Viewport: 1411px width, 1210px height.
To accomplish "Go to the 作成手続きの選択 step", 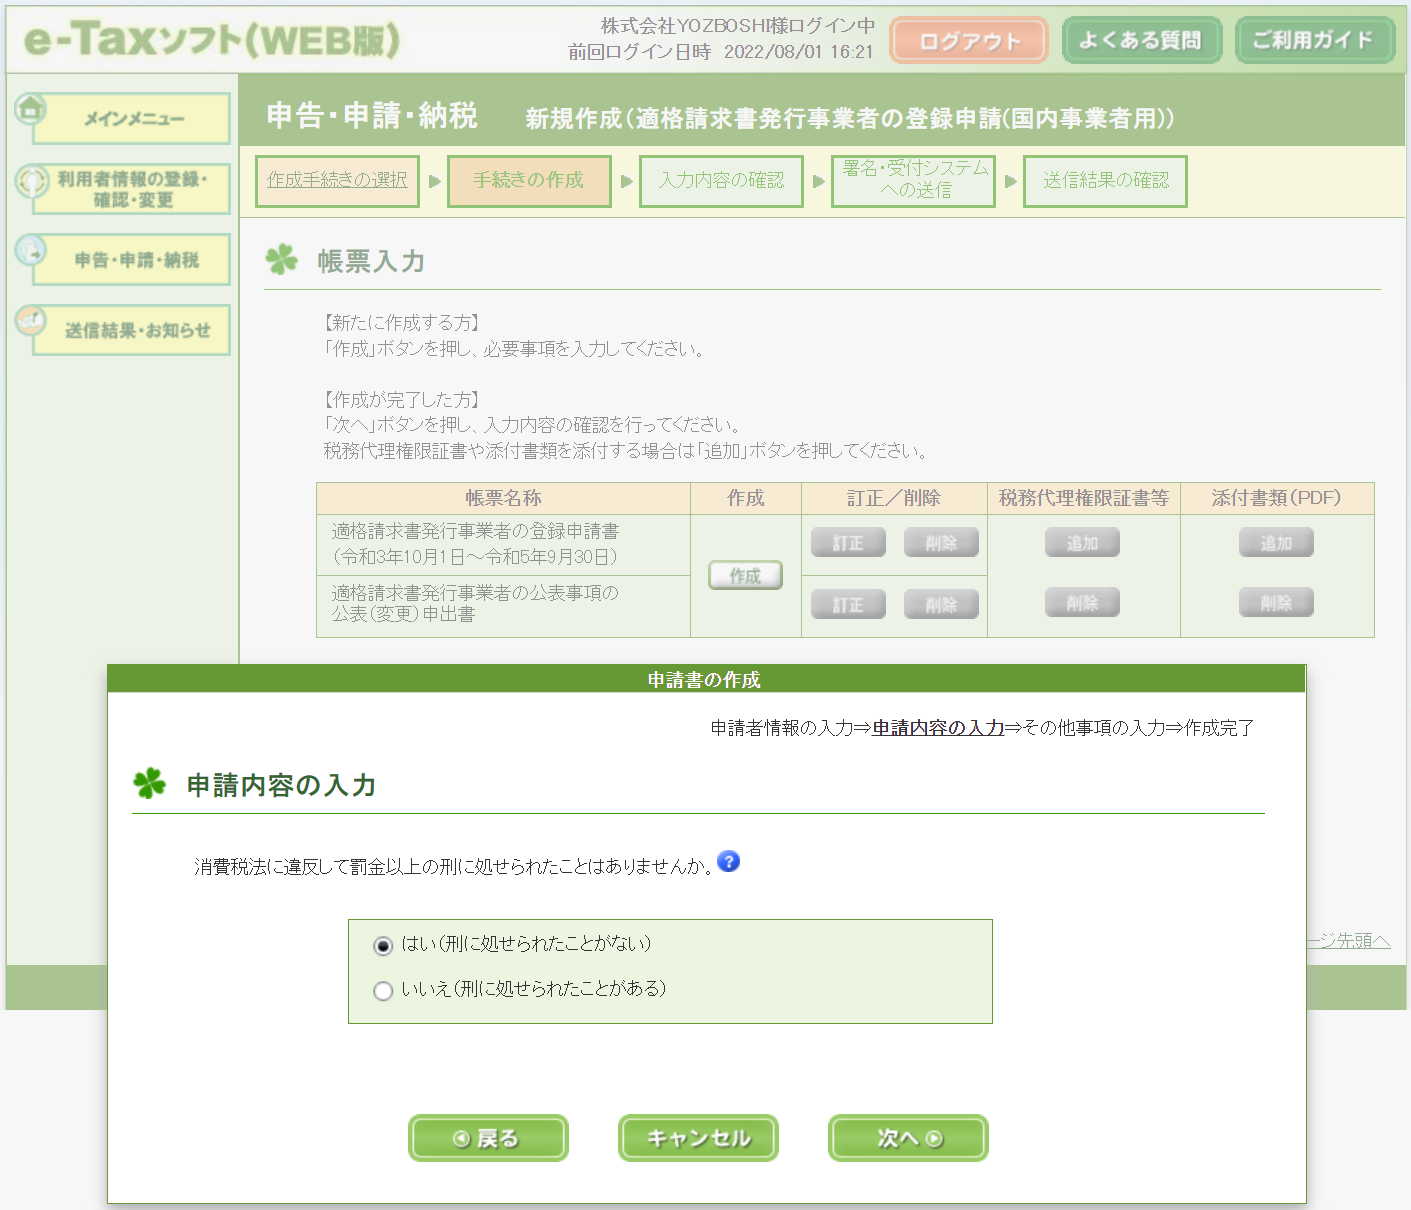I will [337, 181].
